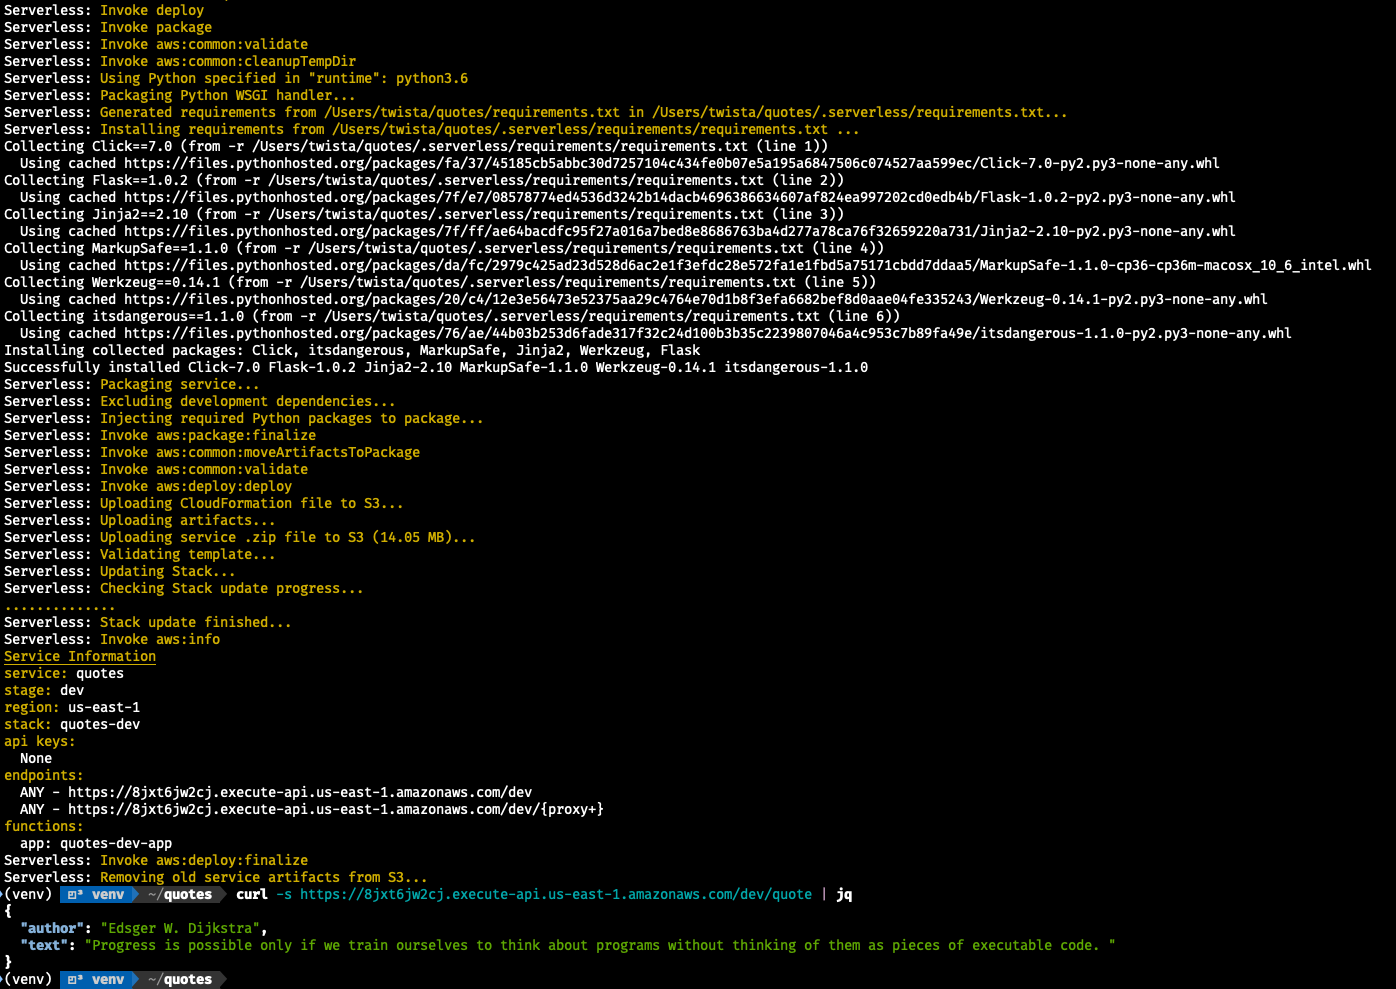Click the word curl in the command line
This screenshot has width=1396, height=989.
pyautogui.click(x=252, y=895)
